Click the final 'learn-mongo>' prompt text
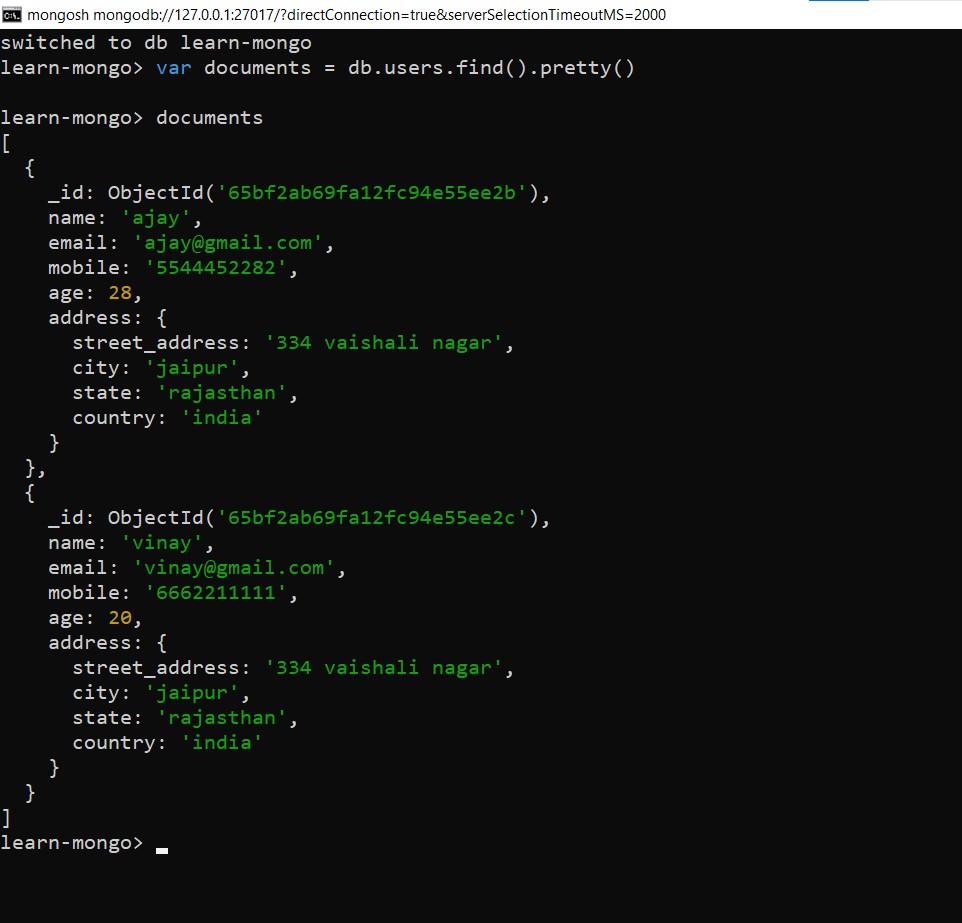962x923 pixels. 72,843
